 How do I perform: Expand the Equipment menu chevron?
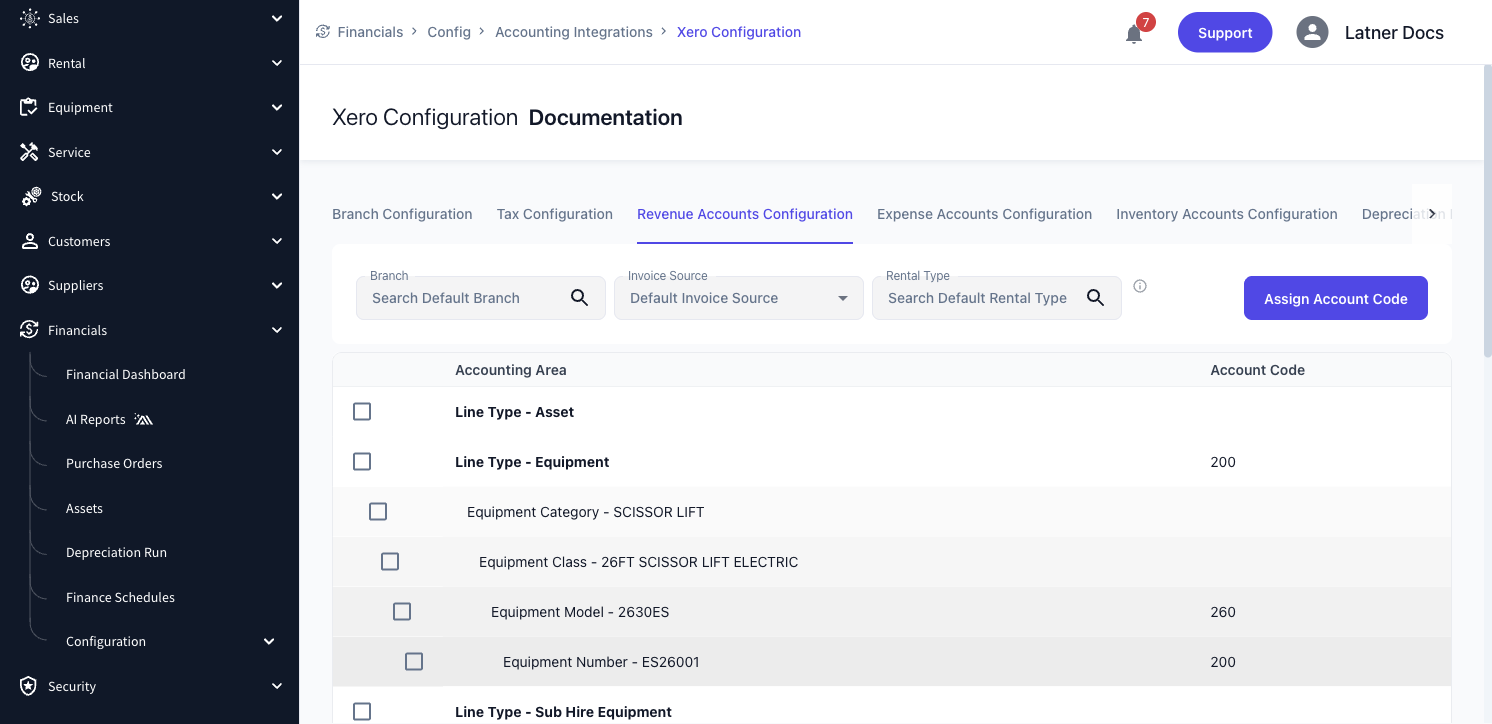coord(277,107)
